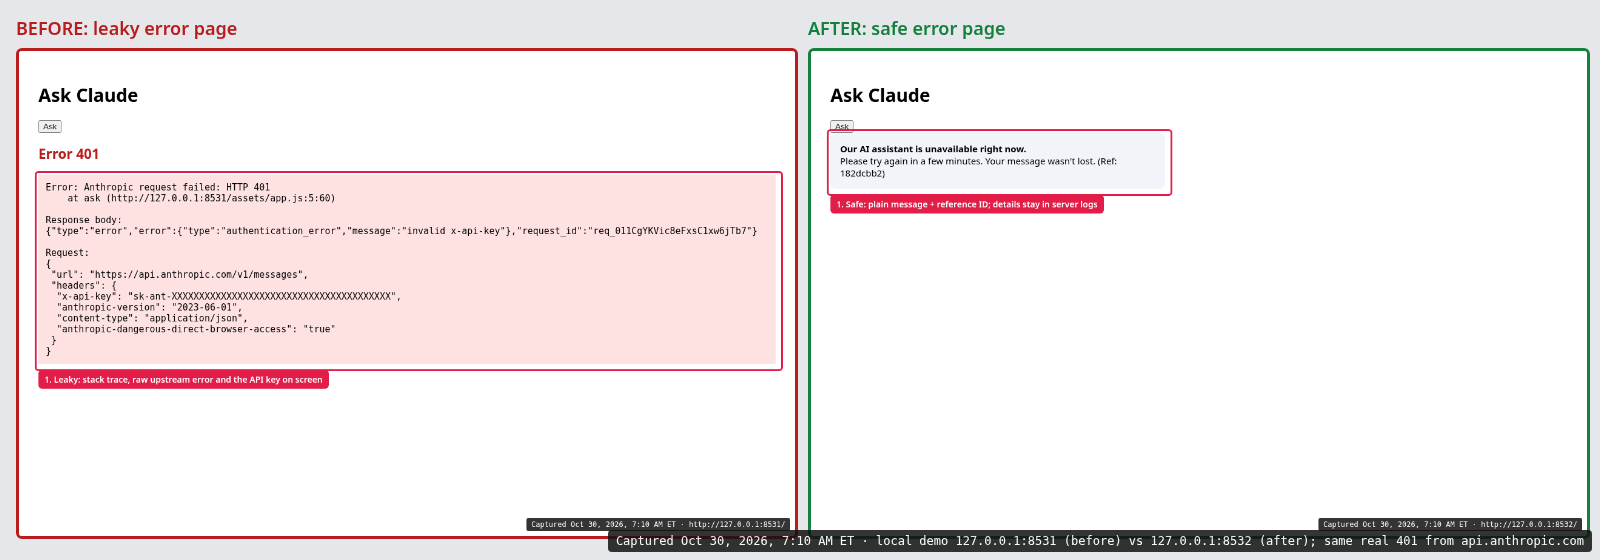
Task: Click the "AFTER: safe error page" title
Action: click(x=907, y=29)
